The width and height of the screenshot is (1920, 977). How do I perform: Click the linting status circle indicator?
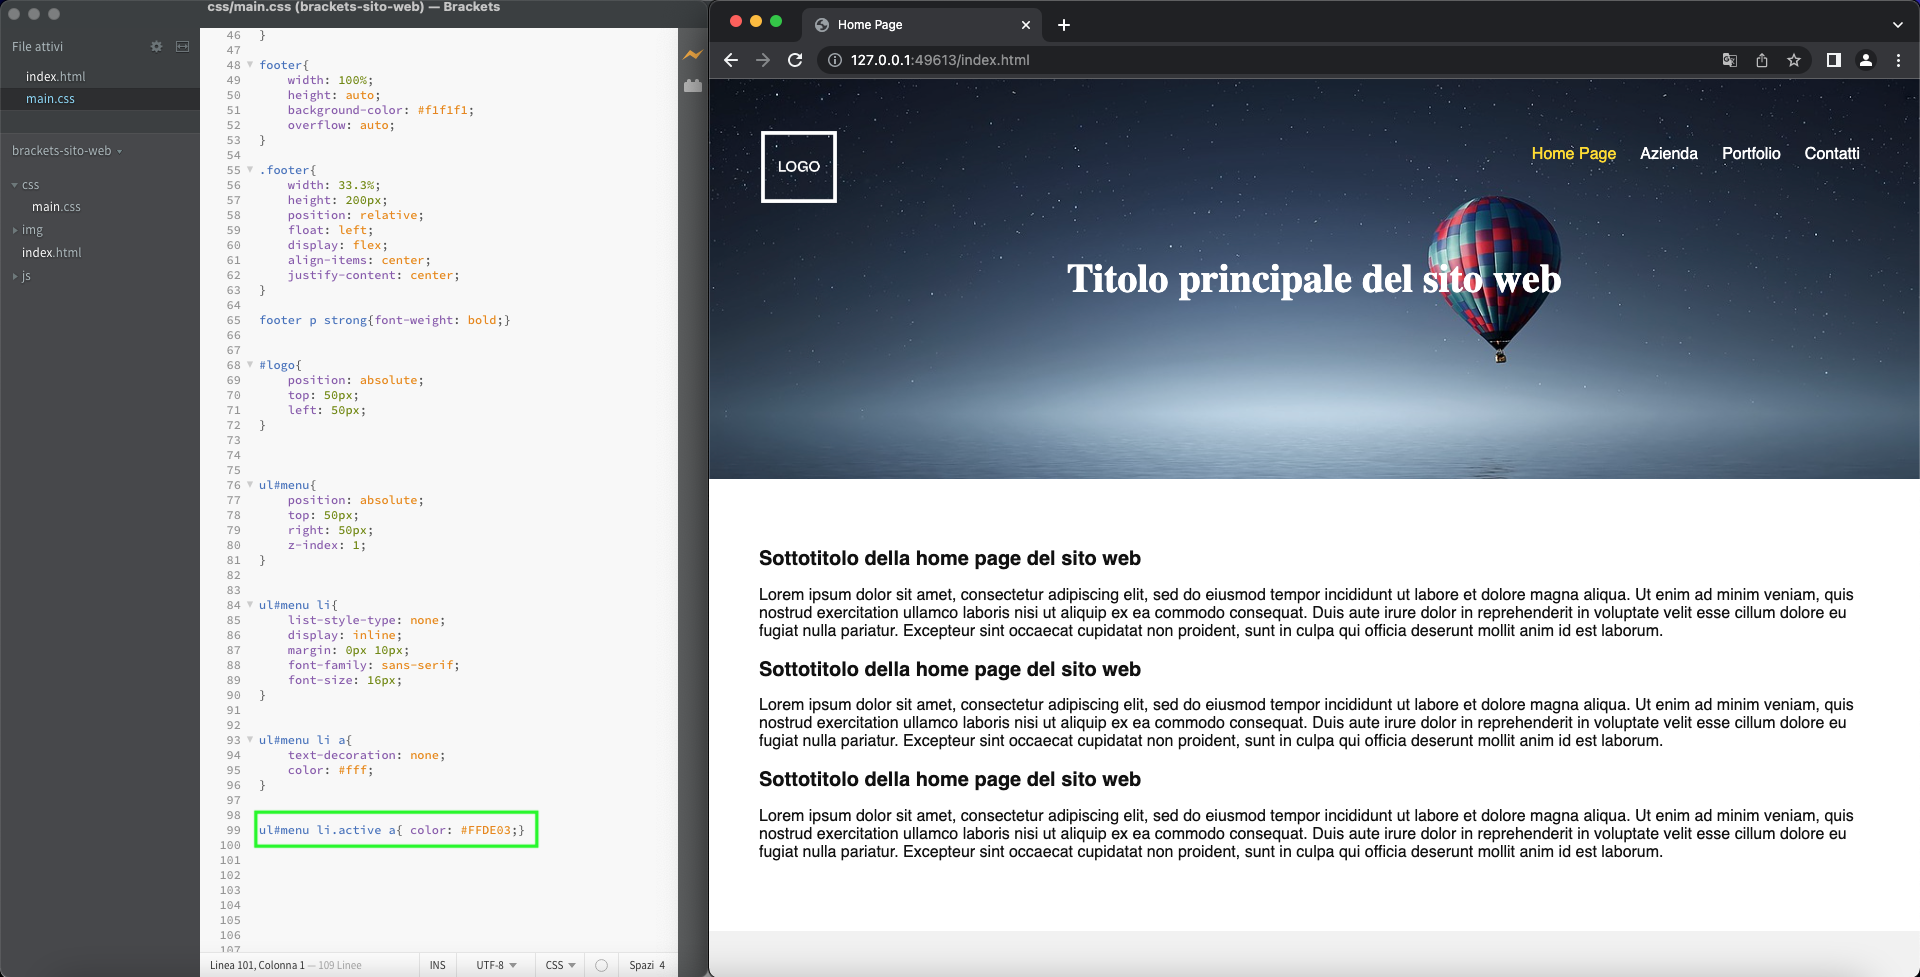(x=601, y=965)
